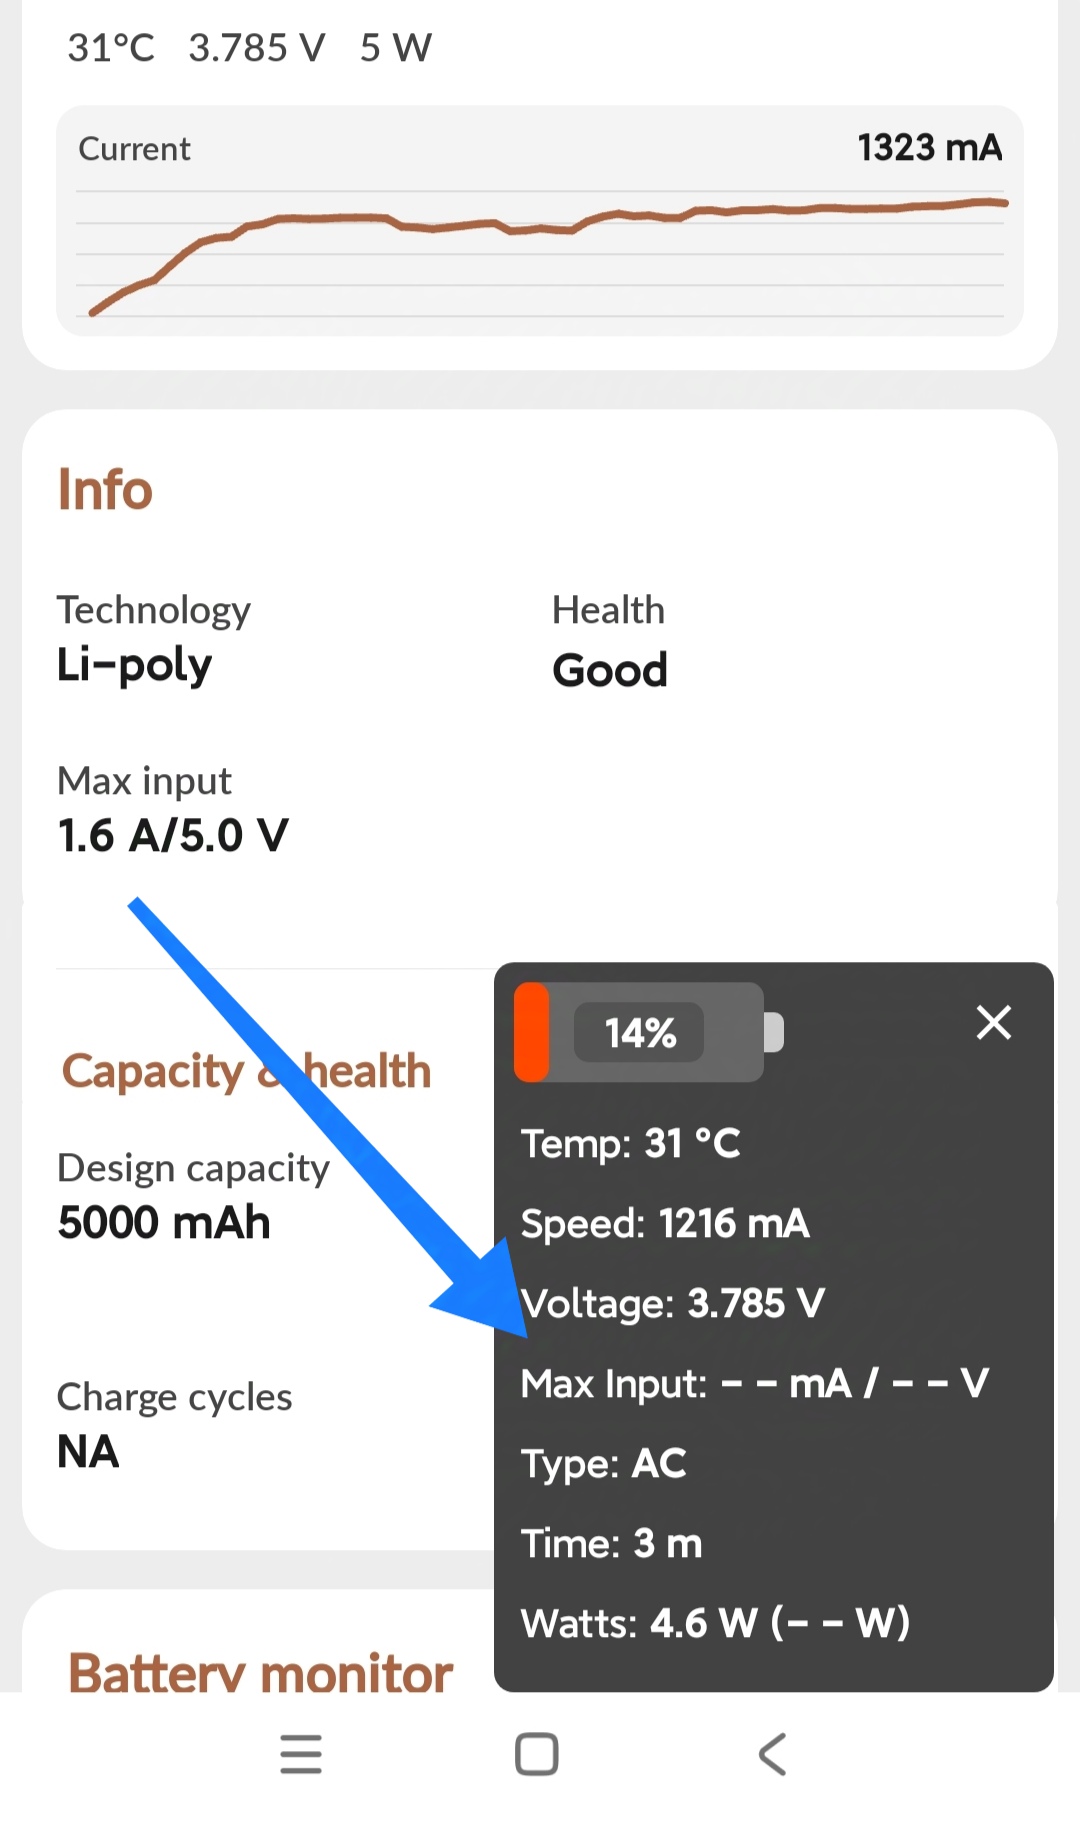
Task: Close the floating battery overlay
Action: [x=993, y=1023]
